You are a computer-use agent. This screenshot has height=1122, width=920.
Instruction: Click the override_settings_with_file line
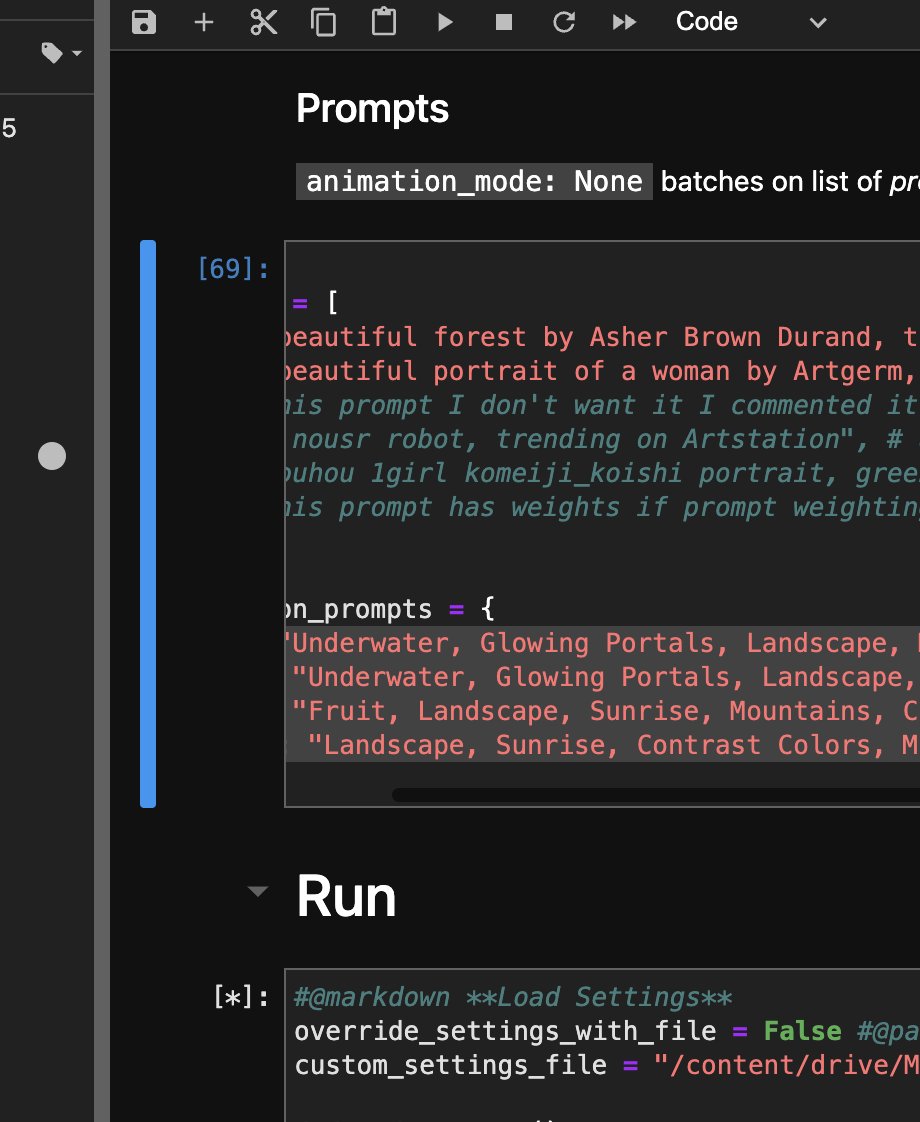(x=607, y=1031)
